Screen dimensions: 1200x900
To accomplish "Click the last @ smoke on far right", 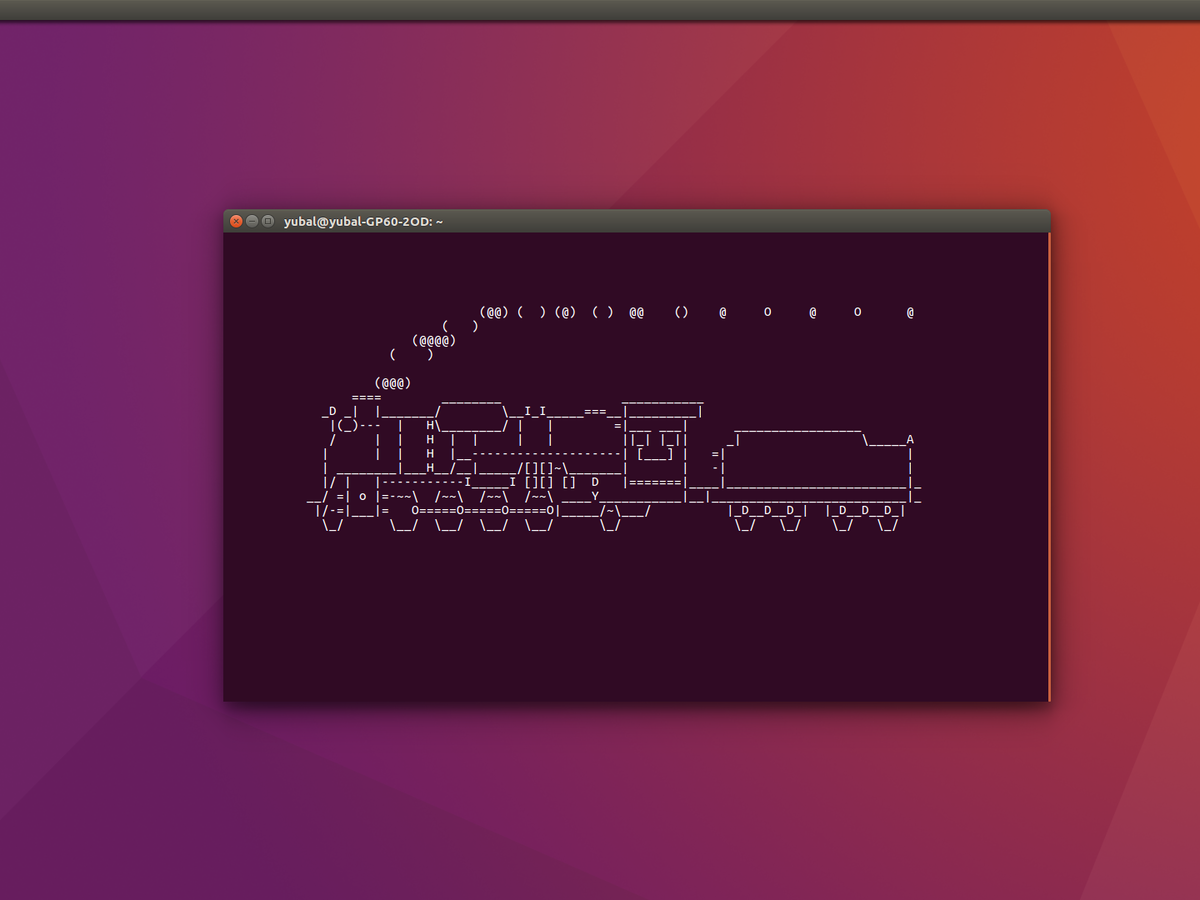I will pos(910,312).
